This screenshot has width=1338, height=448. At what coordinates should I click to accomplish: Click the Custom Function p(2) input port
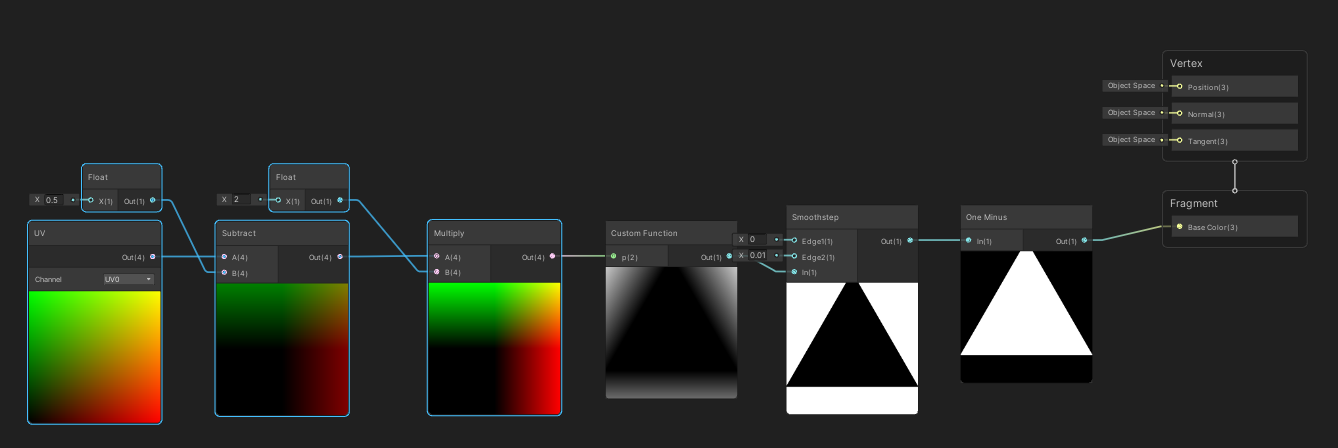(614, 257)
